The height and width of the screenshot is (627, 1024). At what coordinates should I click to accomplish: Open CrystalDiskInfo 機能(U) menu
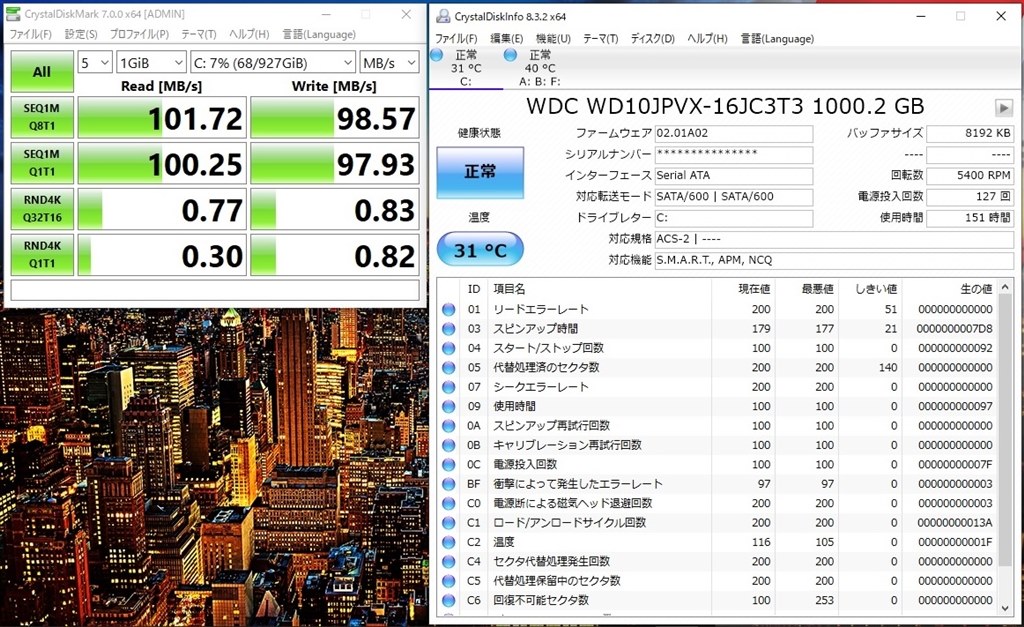tap(553, 39)
